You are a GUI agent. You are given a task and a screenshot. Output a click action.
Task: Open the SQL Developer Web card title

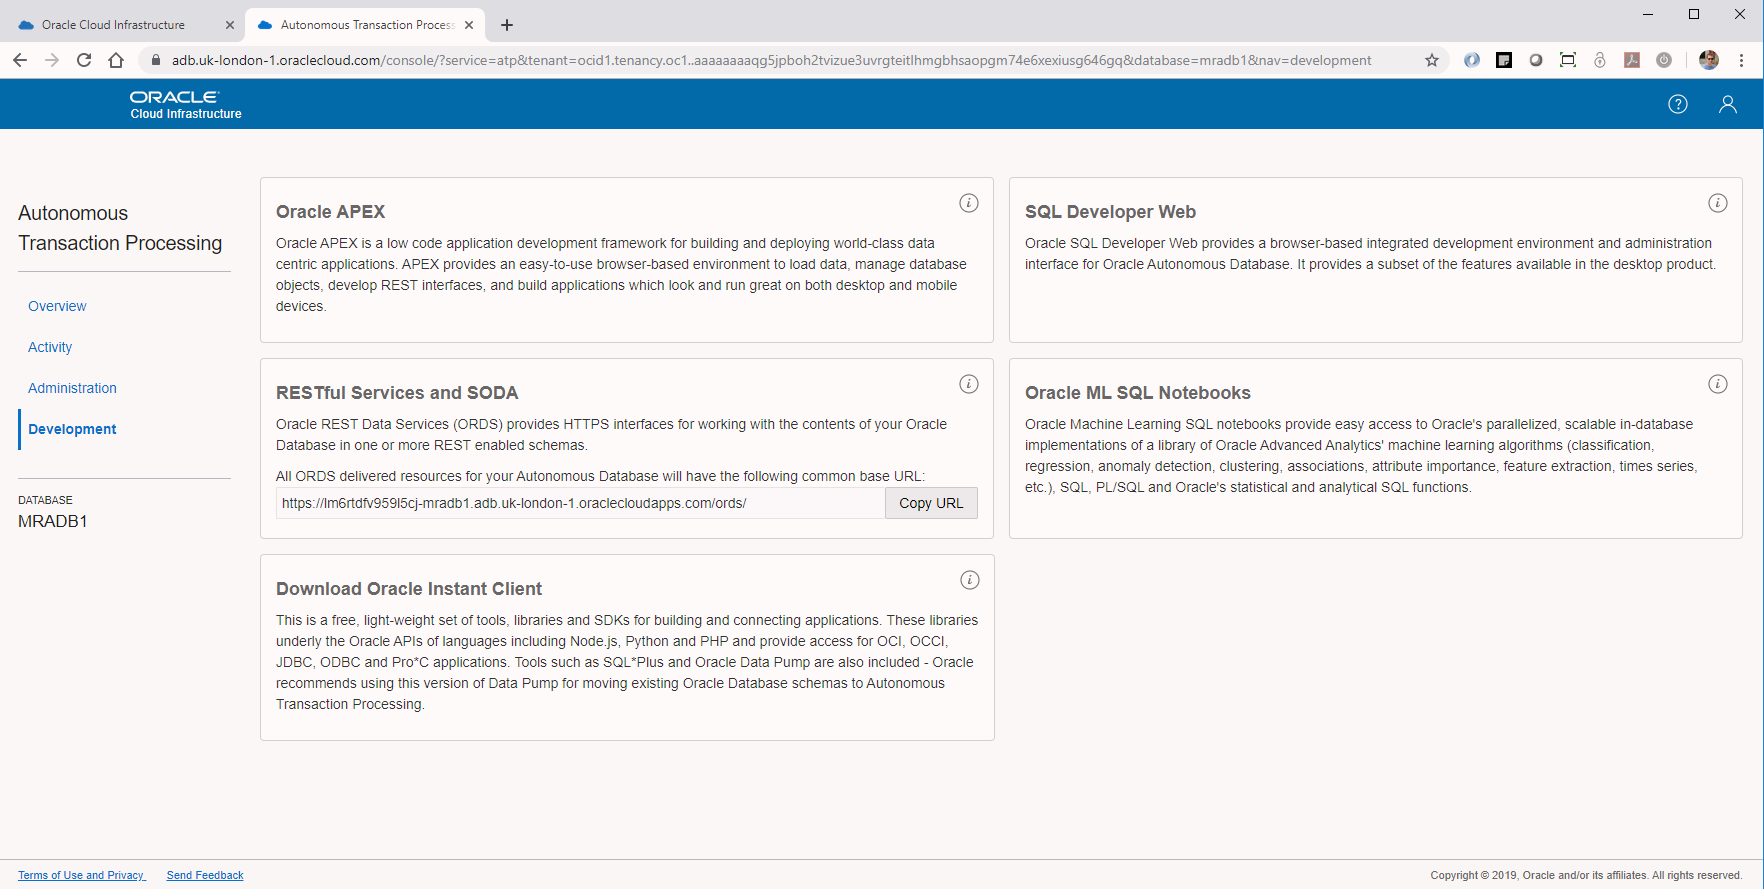[1110, 212]
